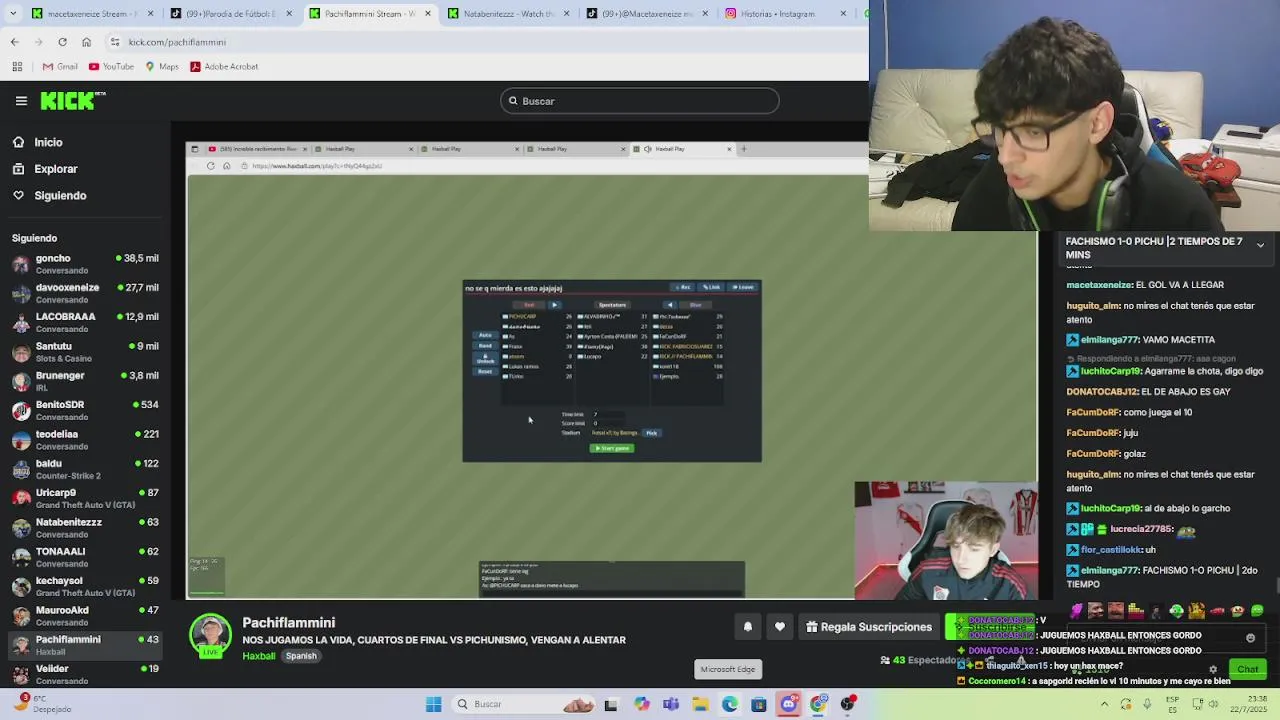Open the Adobe Acrobat bookmark
Viewport: 1280px width, 720px height.
click(224, 66)
